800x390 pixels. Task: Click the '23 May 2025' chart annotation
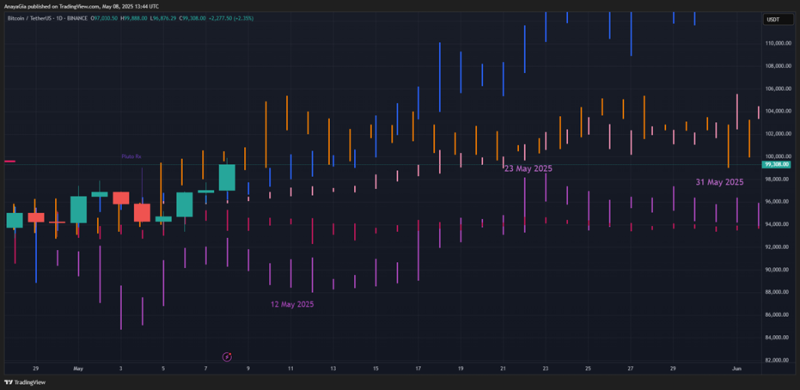click(528, 168)
